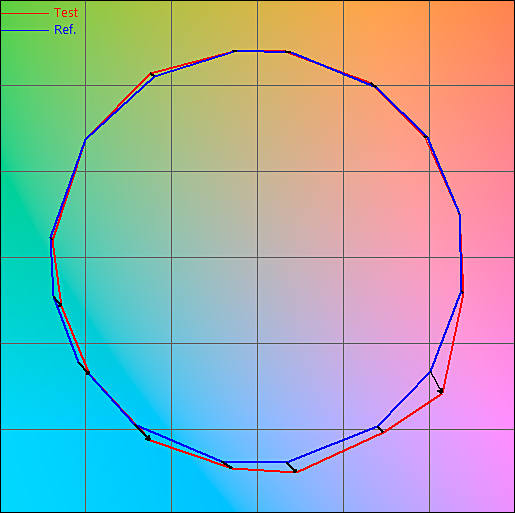Click the short black connector at lower-right purple area
This screenshot has height=513, width=515.
380,430
